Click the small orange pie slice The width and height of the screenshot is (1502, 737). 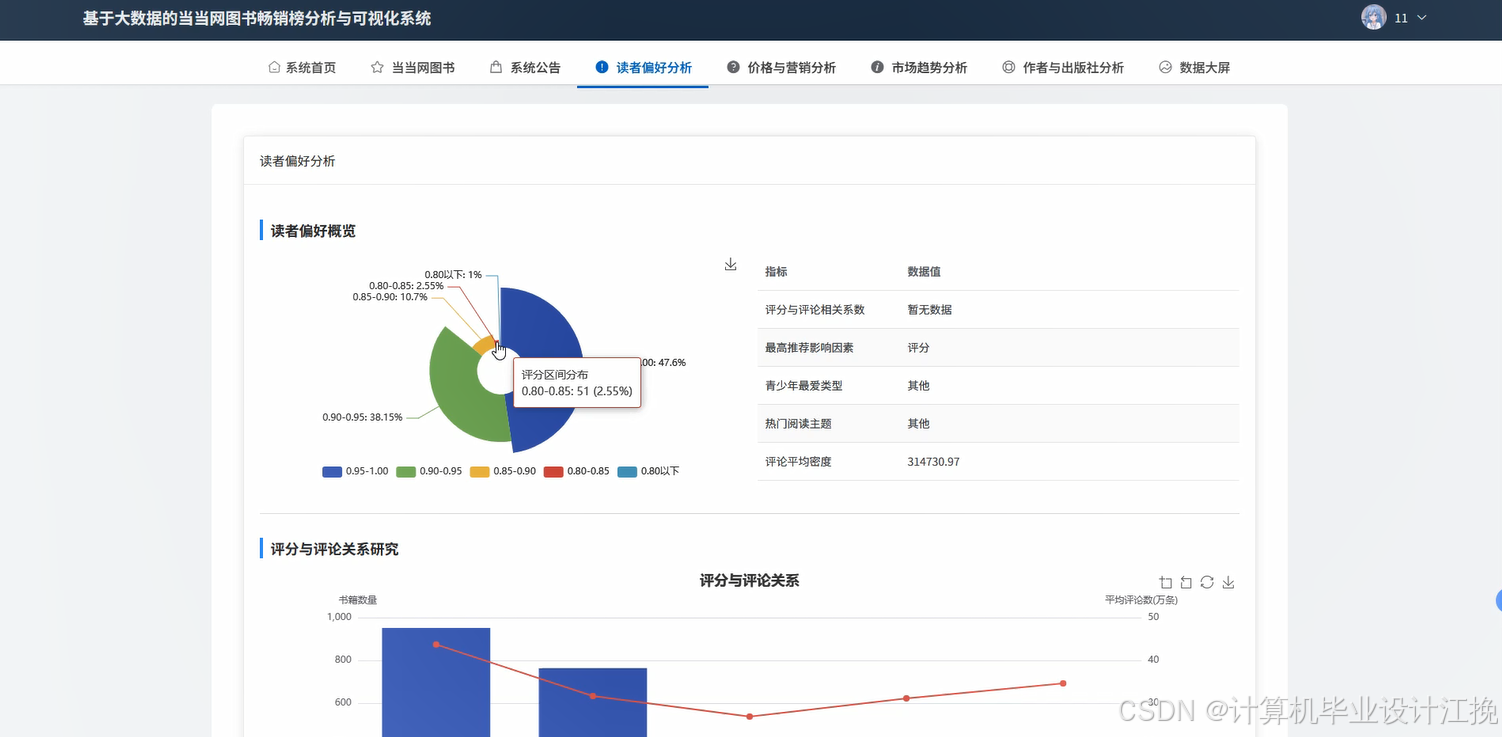coord(484,345)
